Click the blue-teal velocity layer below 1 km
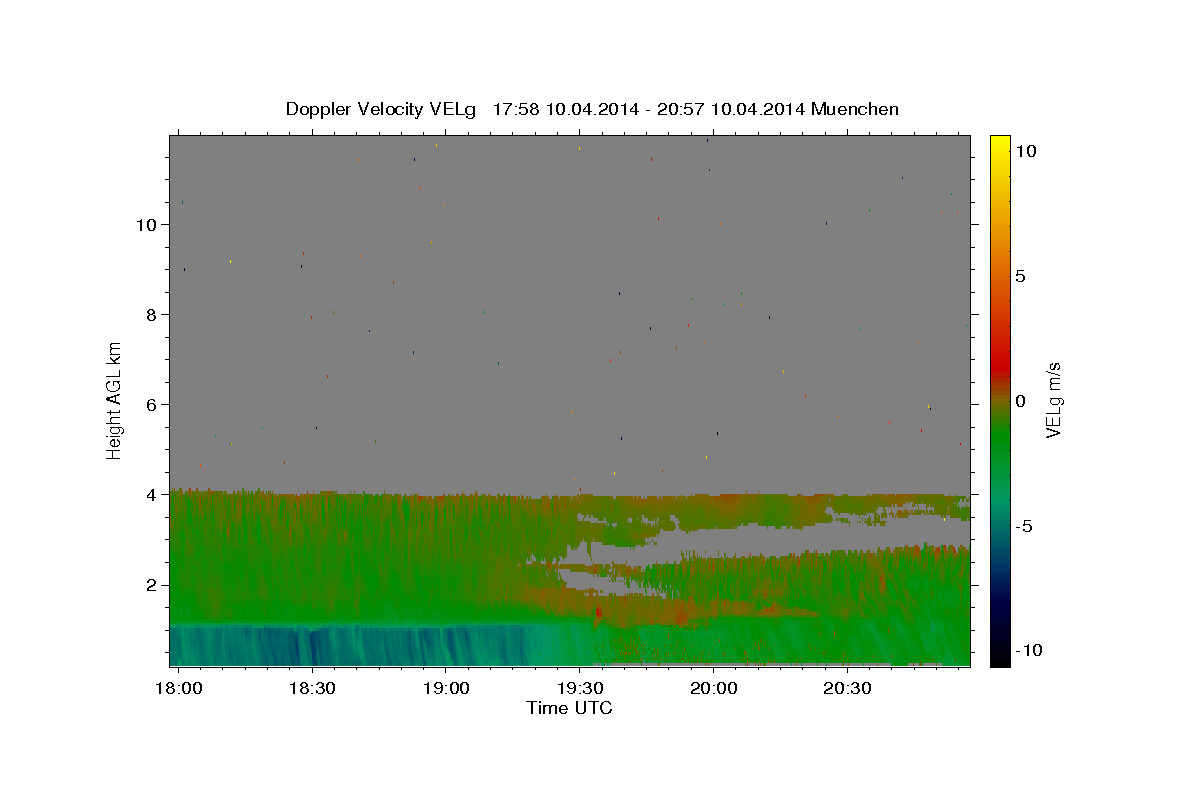The height and width of the screenshot is (800, 1200). tap(350, 645)
